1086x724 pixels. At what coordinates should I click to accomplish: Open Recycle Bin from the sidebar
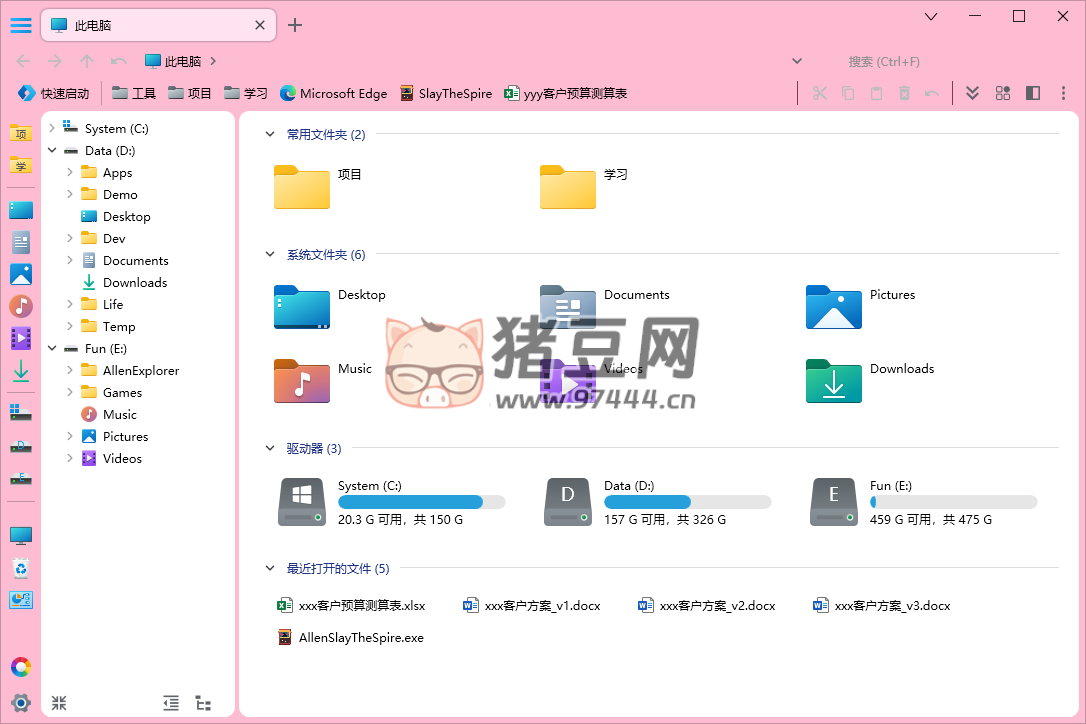tap(21, 568)
